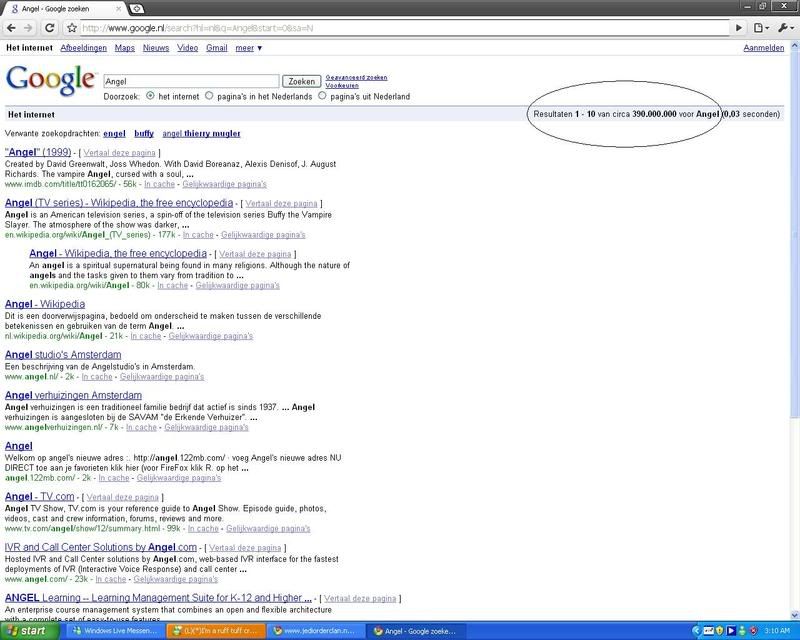Open a new tab with the plus button
Image resolution: width=800 pixels, height=640 pixels.
click(x=137, y=9)
